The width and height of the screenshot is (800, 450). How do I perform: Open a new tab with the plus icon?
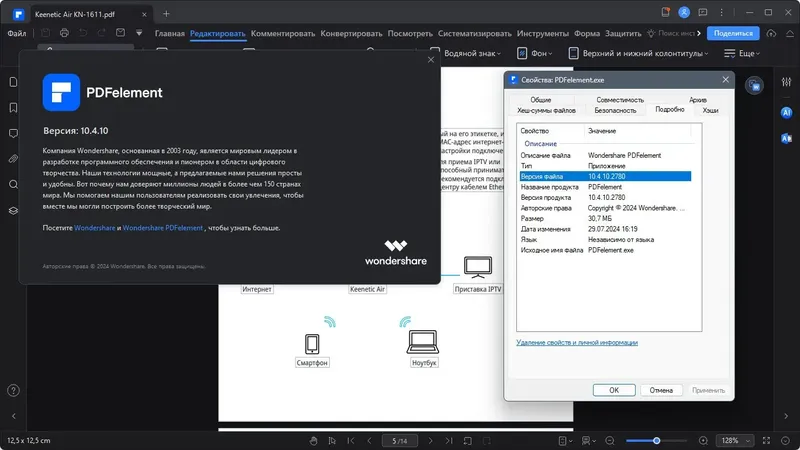click(166, 14)
